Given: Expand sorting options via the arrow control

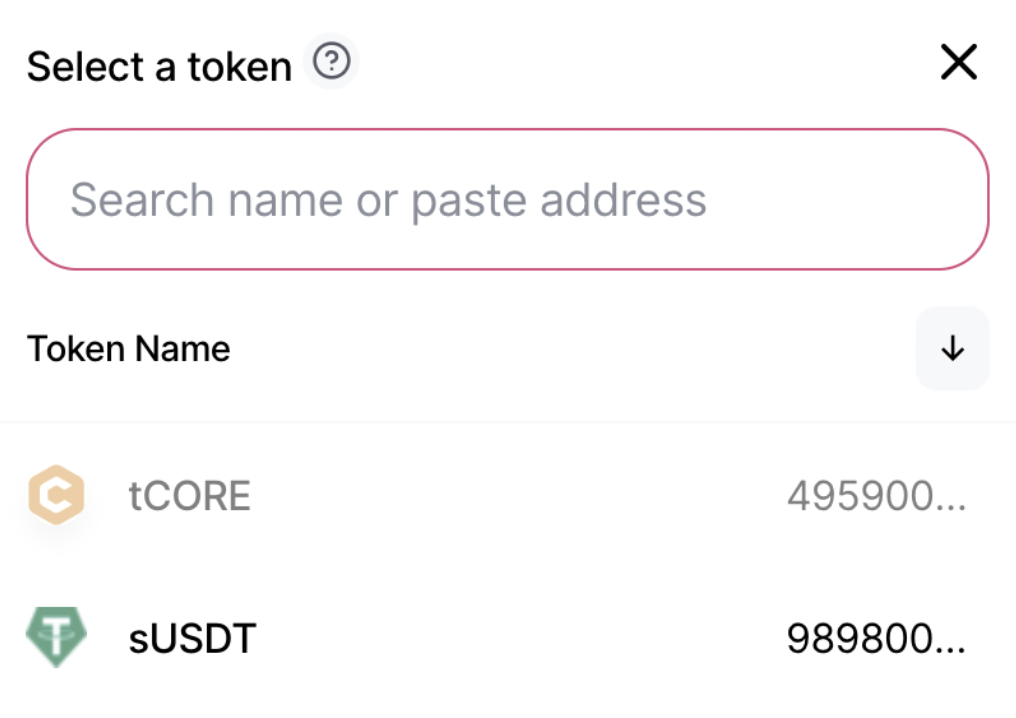Looking at the screenshot, I should pos(952,348).
